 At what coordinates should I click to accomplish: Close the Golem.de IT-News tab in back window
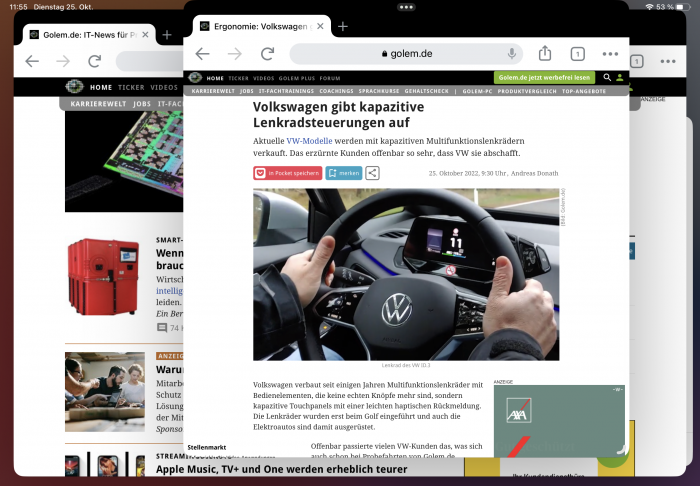point(145,34)
